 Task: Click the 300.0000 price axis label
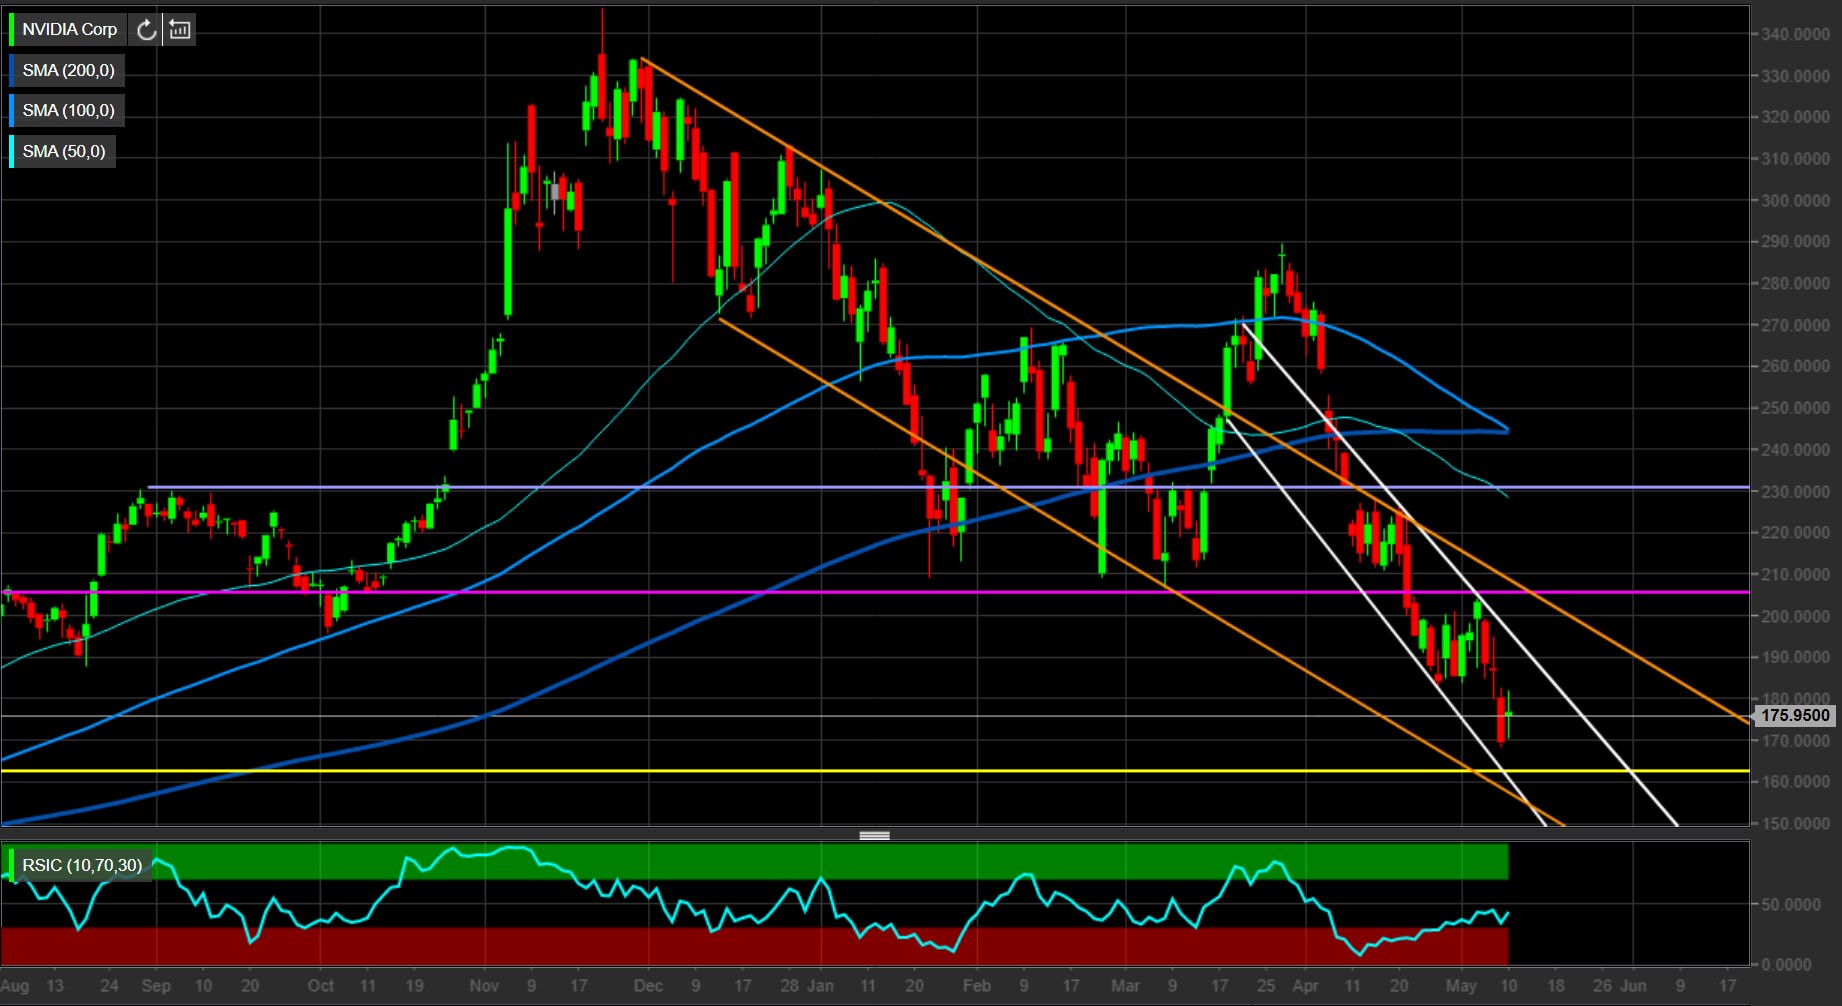pyautogui.click(x=1796, y=200)
